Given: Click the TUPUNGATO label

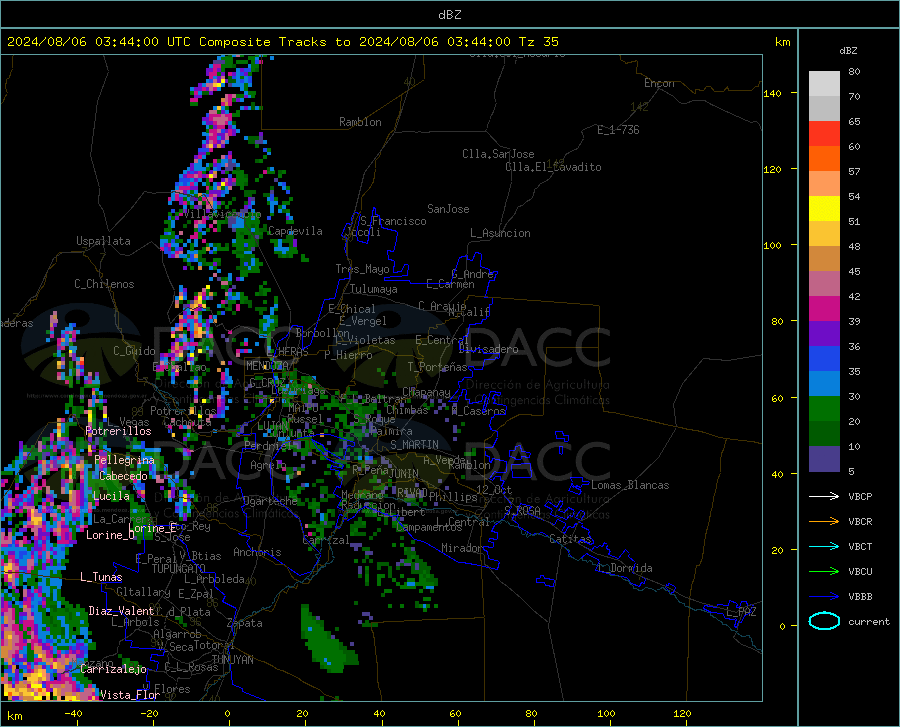Looking at the screenshot, I should 179,569.
